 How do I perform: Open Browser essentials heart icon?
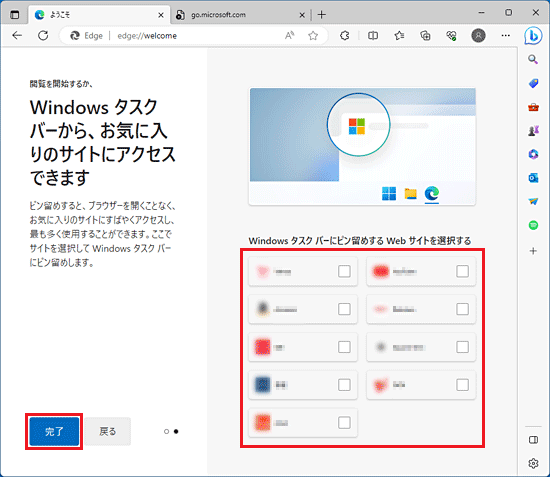coord(451,35)
